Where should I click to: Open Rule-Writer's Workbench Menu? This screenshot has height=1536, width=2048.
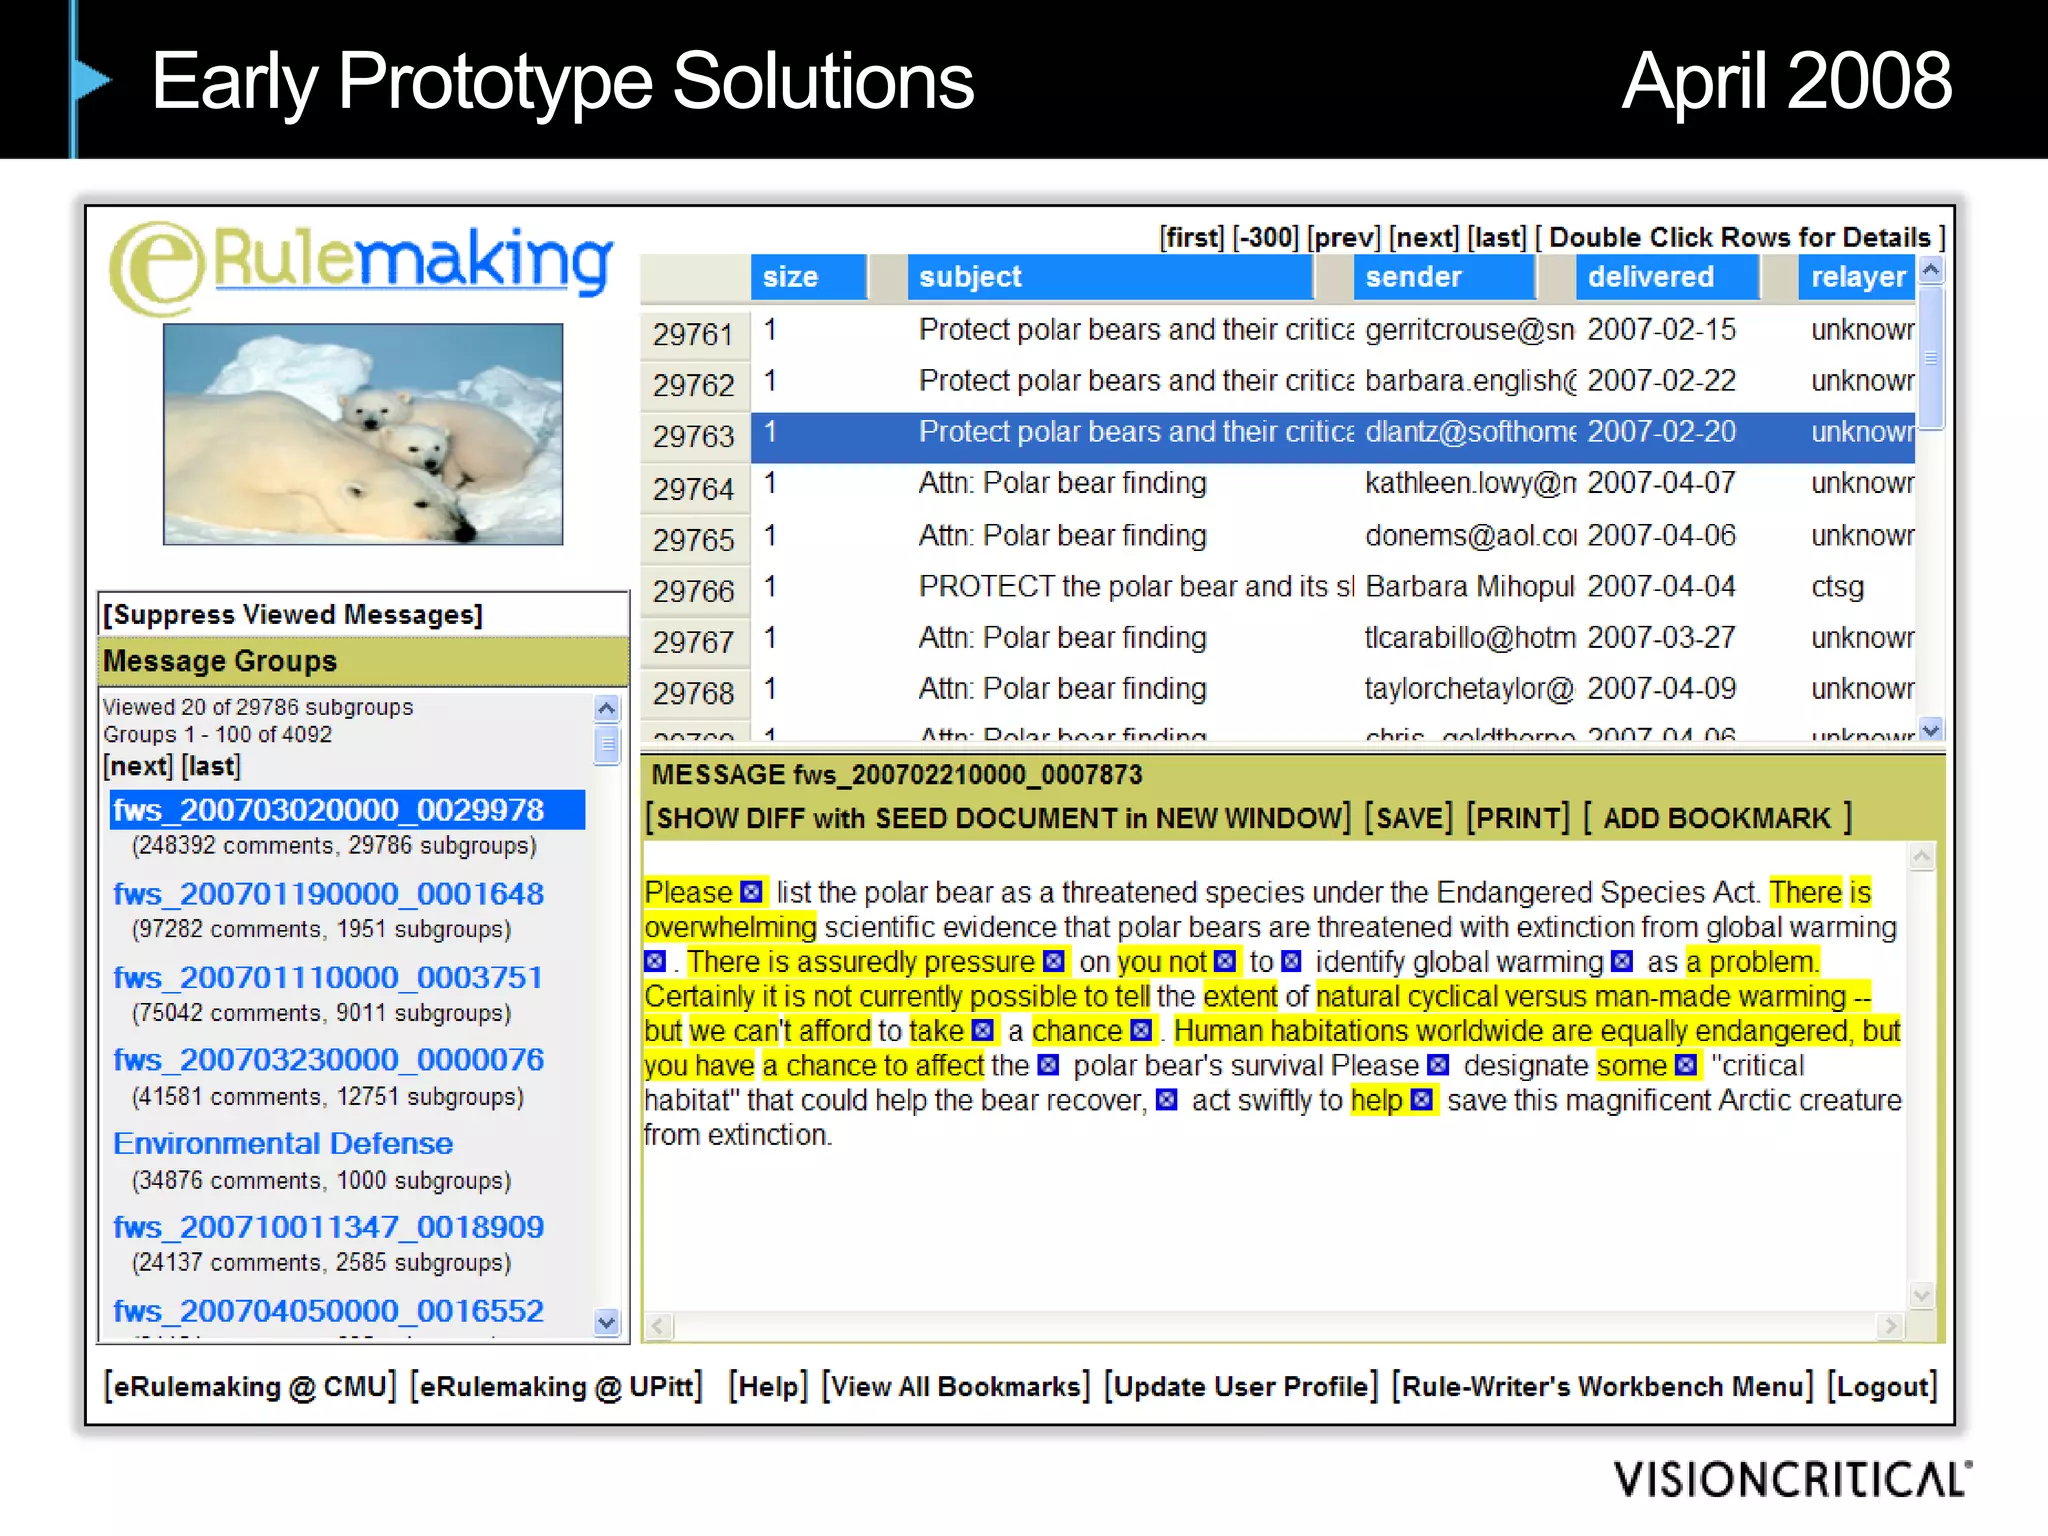(1602, 1386)
